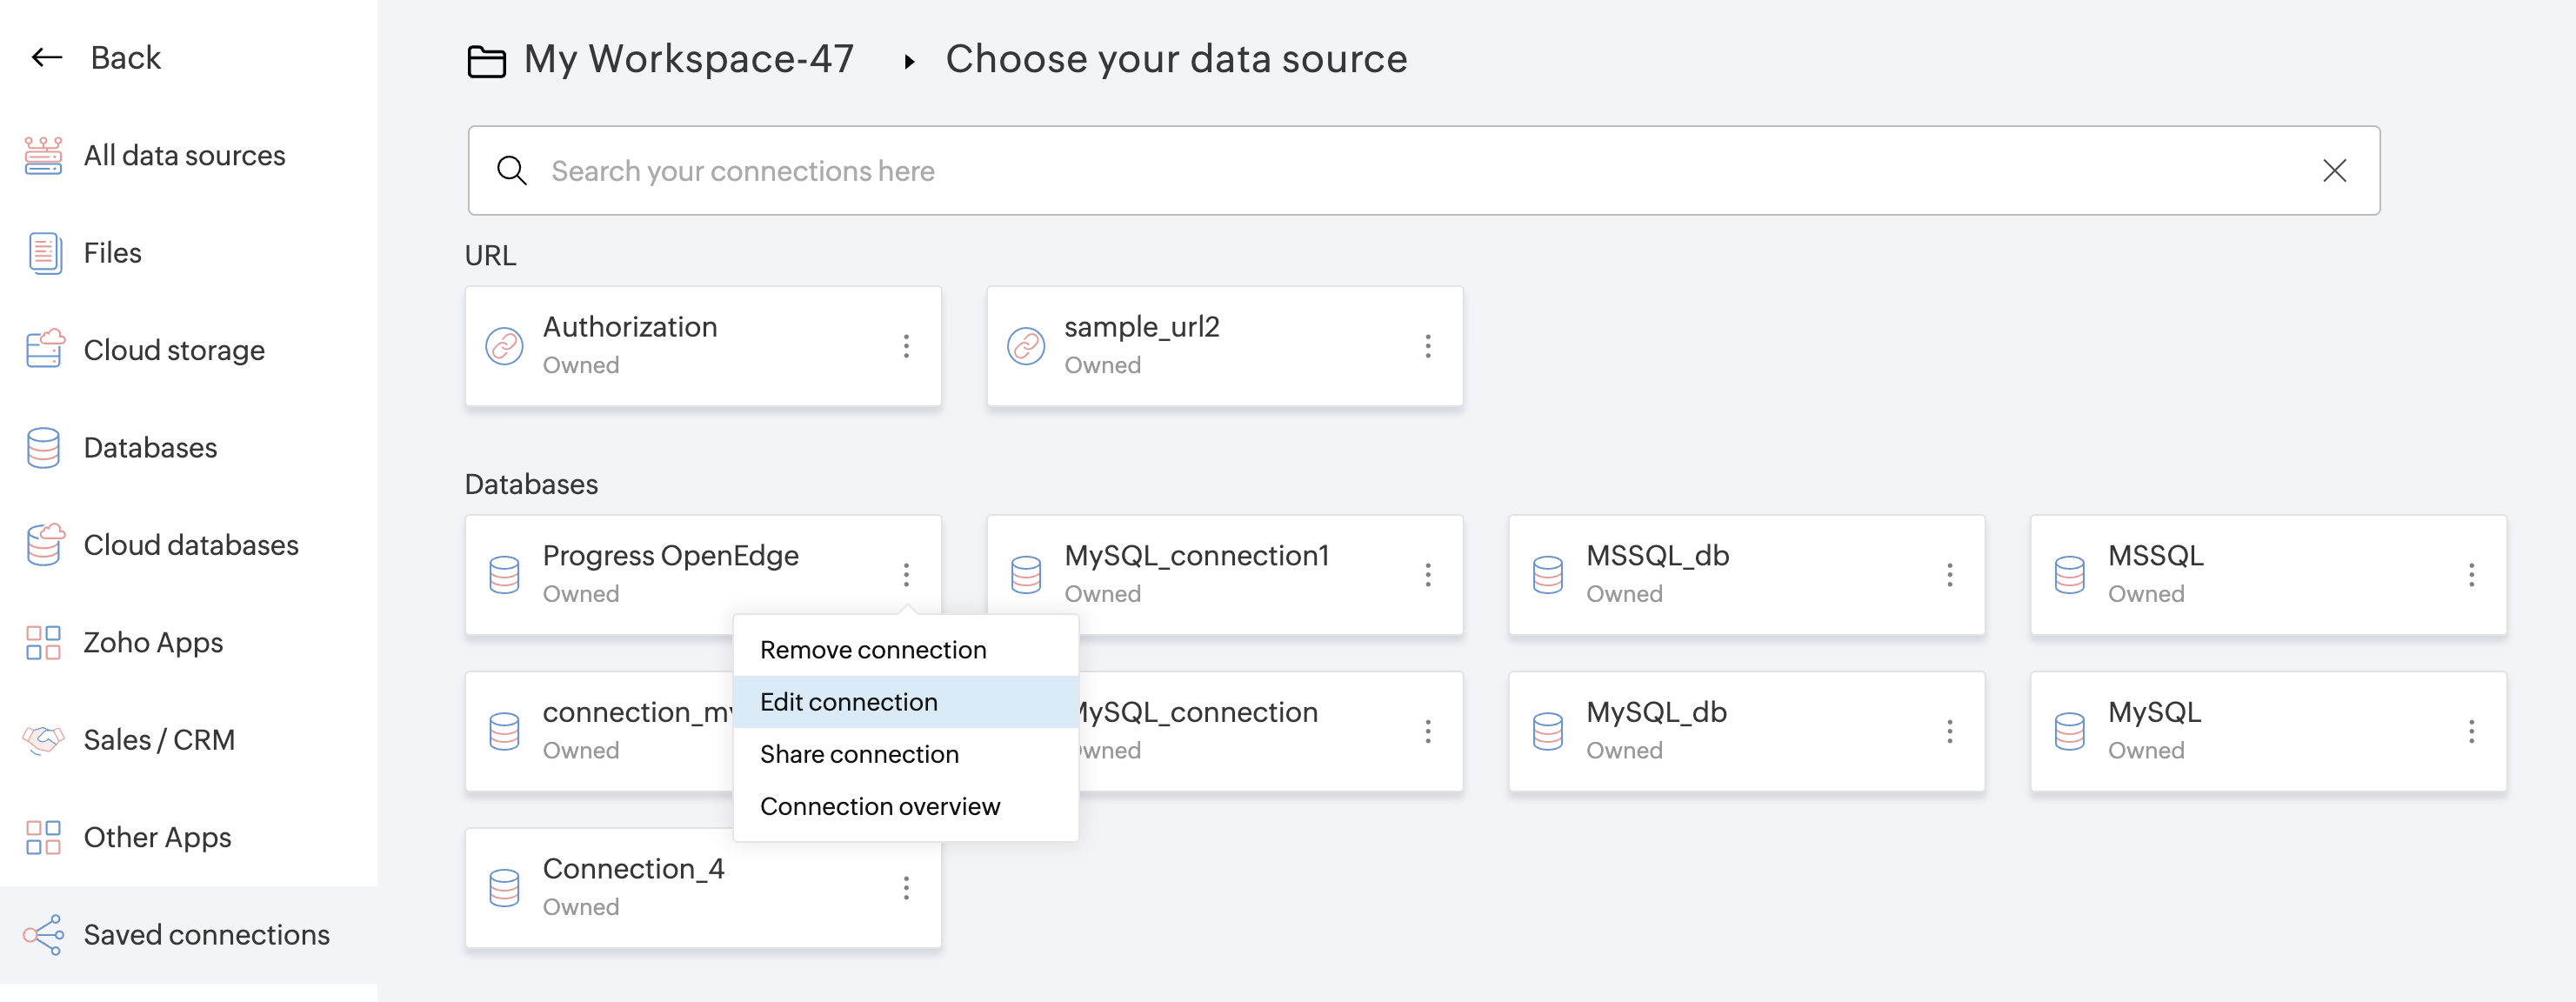
Task: Clear search with the X icon
Action: (2334, 171)
